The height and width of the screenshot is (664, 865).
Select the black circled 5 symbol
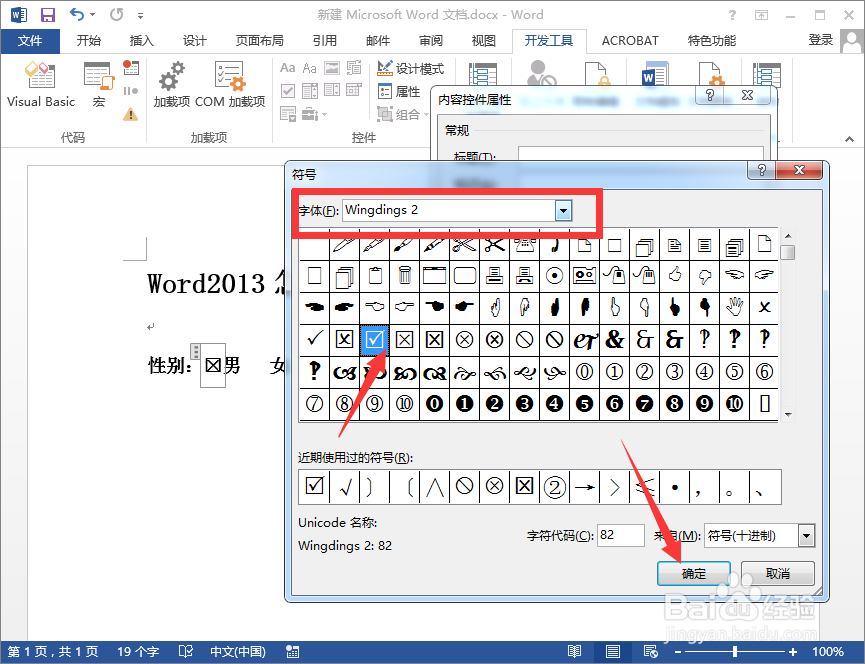pyautogui.click(x=584, y=404)
